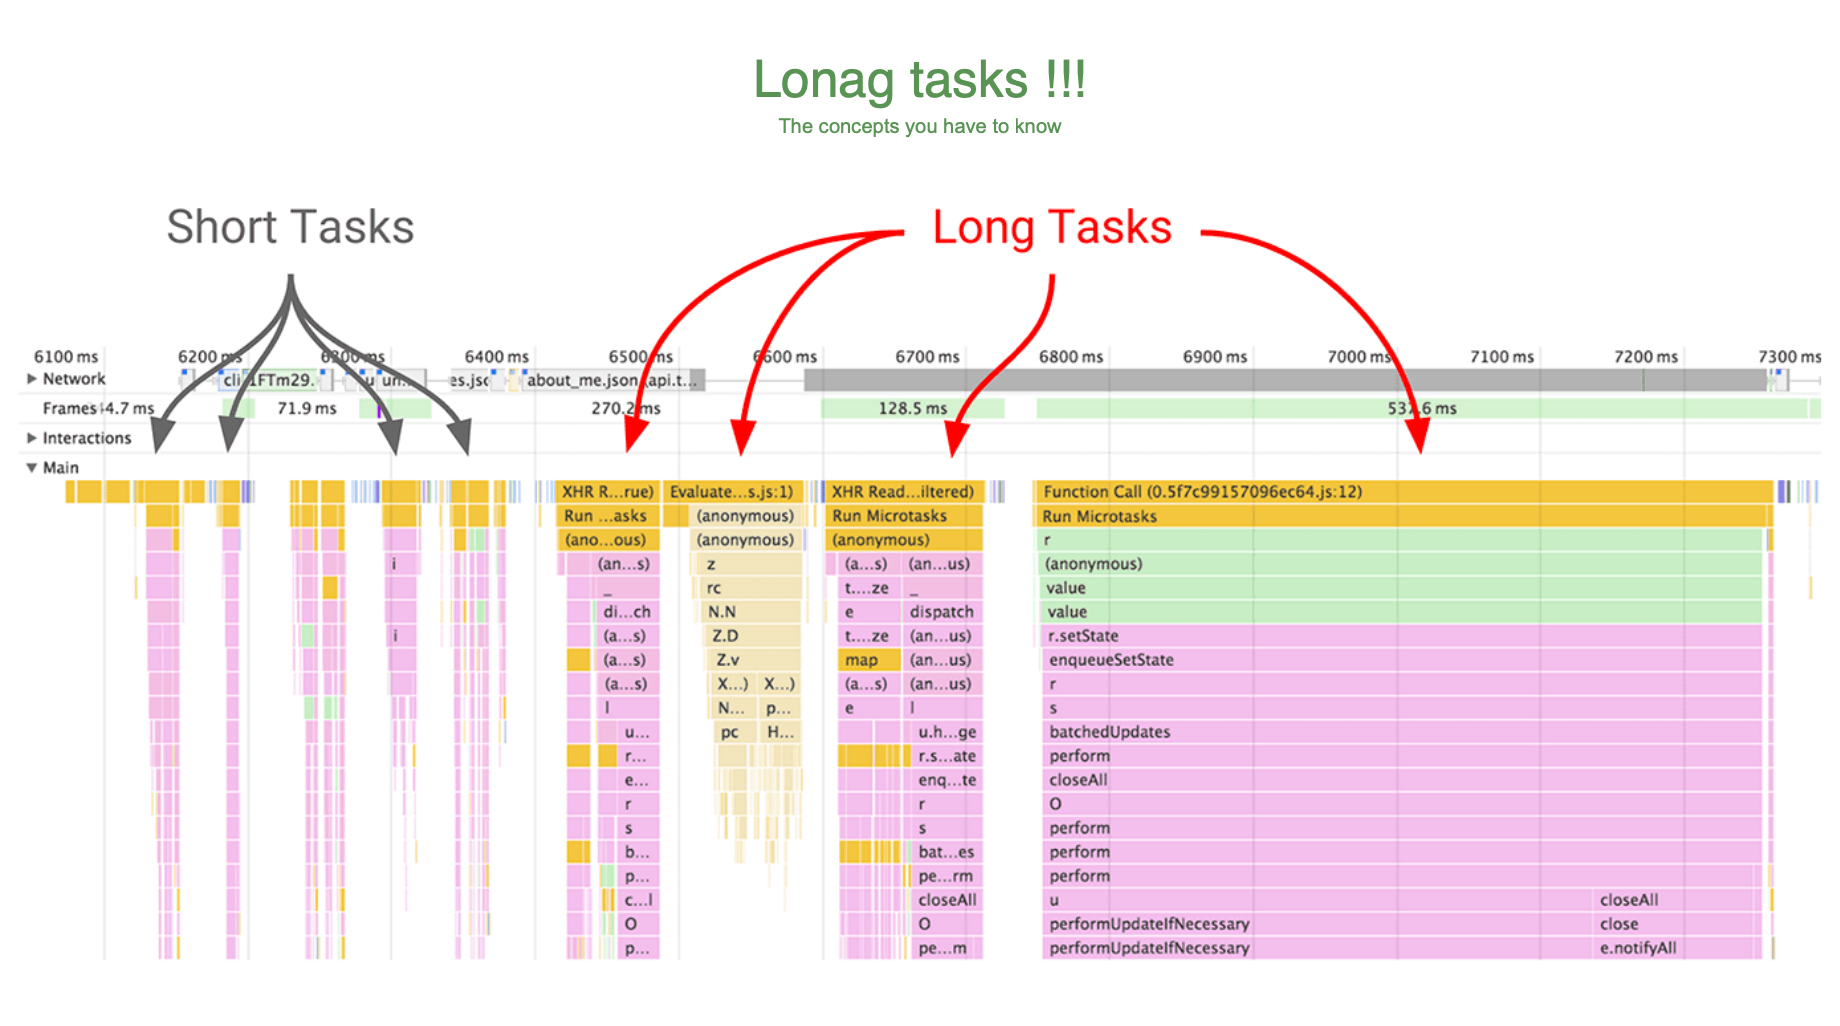Click the dispatch function block
The image size is (1840, 1026).
pos(942,612)
